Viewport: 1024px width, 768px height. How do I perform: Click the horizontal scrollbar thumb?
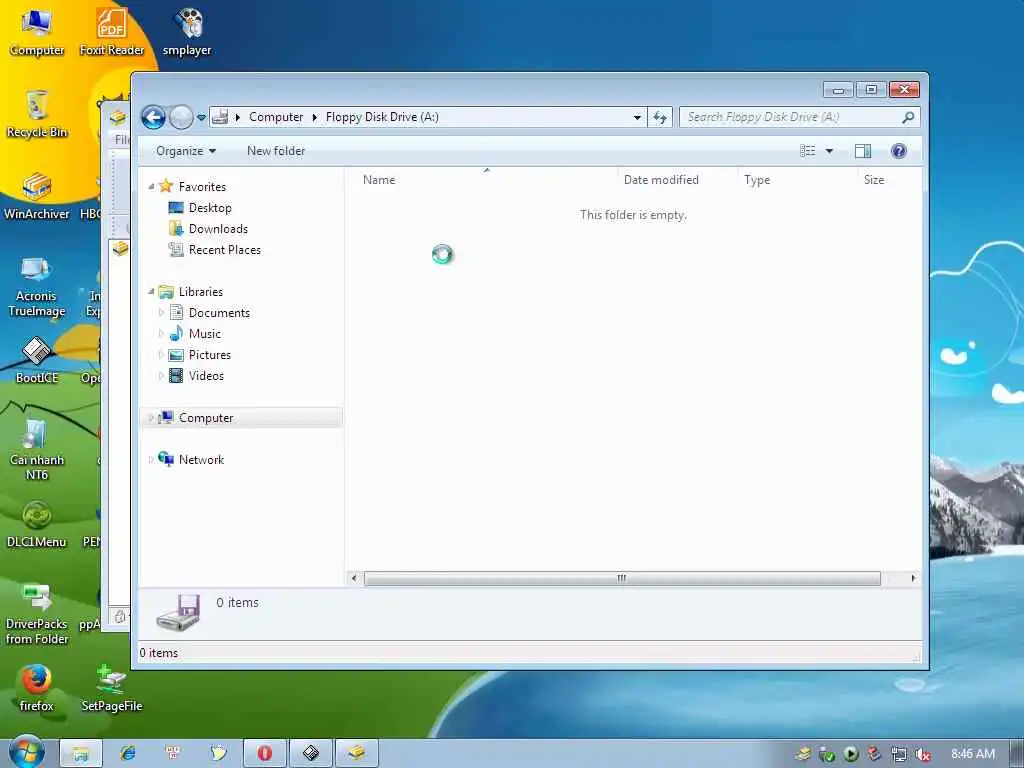(x=622, y=578)
